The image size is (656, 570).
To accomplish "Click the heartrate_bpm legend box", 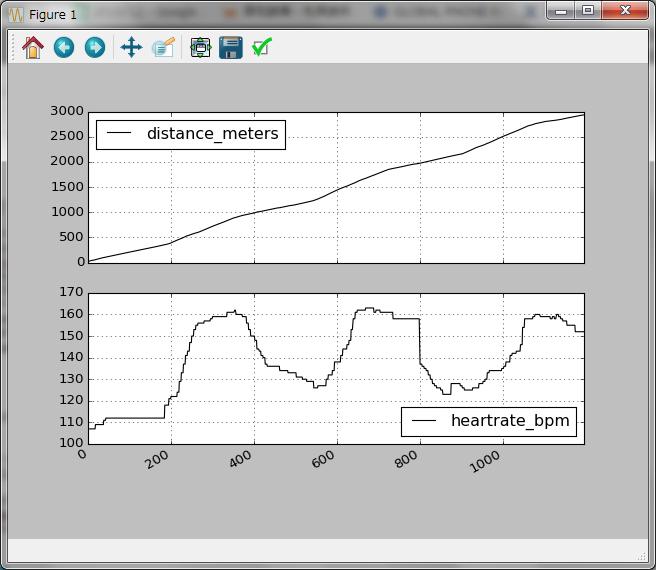I will [x=489, y=422].
